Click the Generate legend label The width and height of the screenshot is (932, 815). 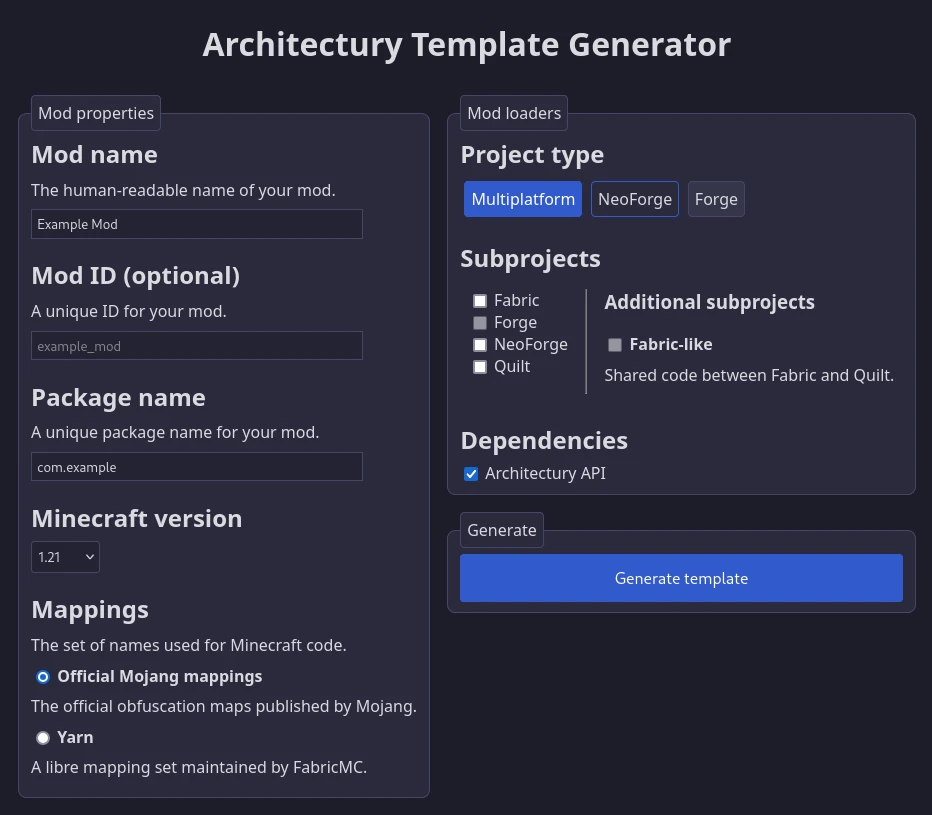(502, 530)
